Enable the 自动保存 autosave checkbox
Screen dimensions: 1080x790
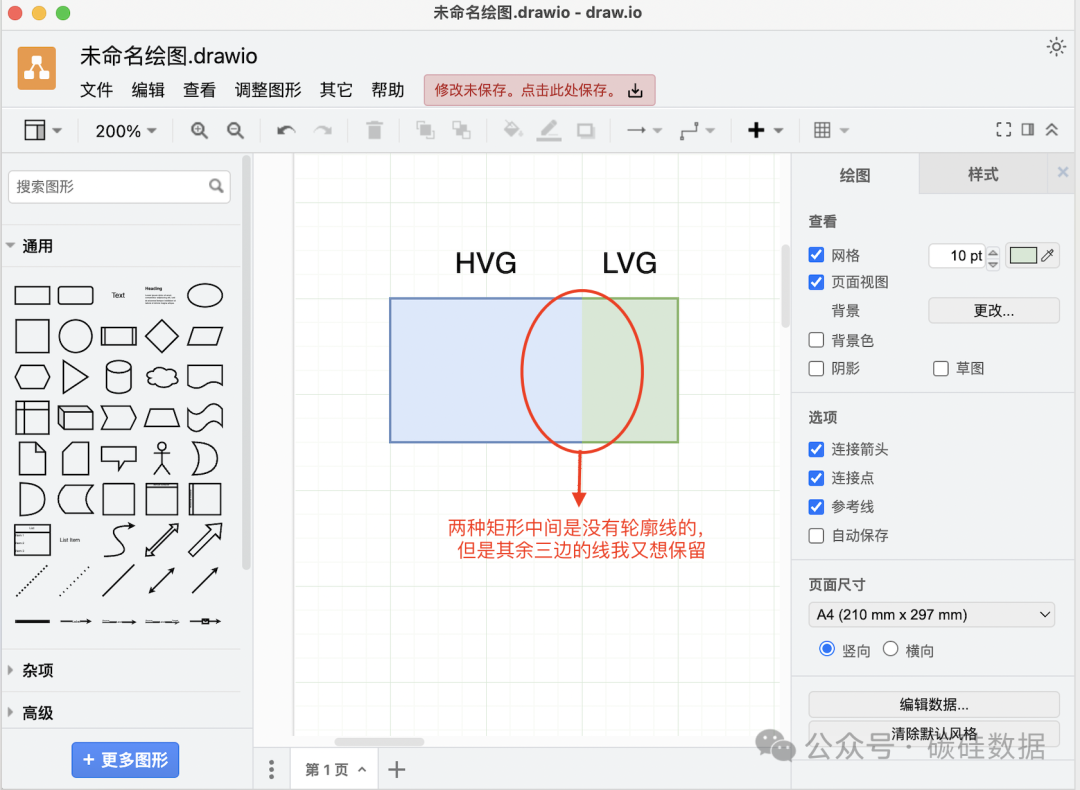pos(817,535)
